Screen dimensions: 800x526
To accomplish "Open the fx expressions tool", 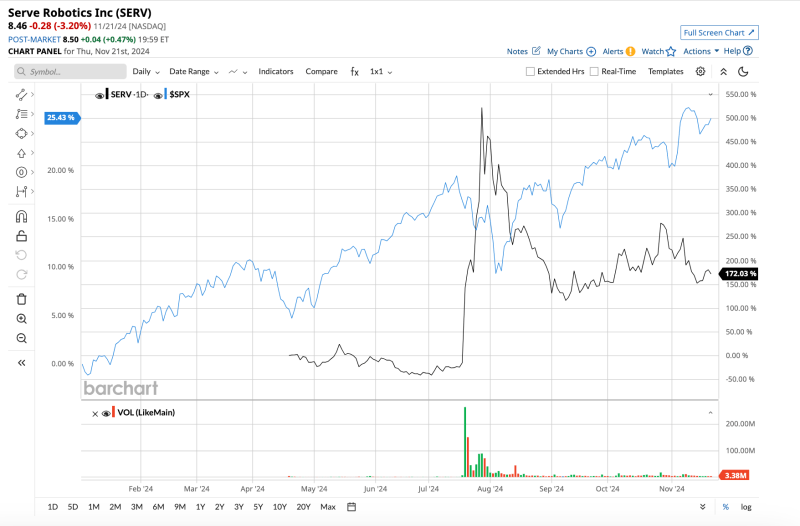I will 355,72.
